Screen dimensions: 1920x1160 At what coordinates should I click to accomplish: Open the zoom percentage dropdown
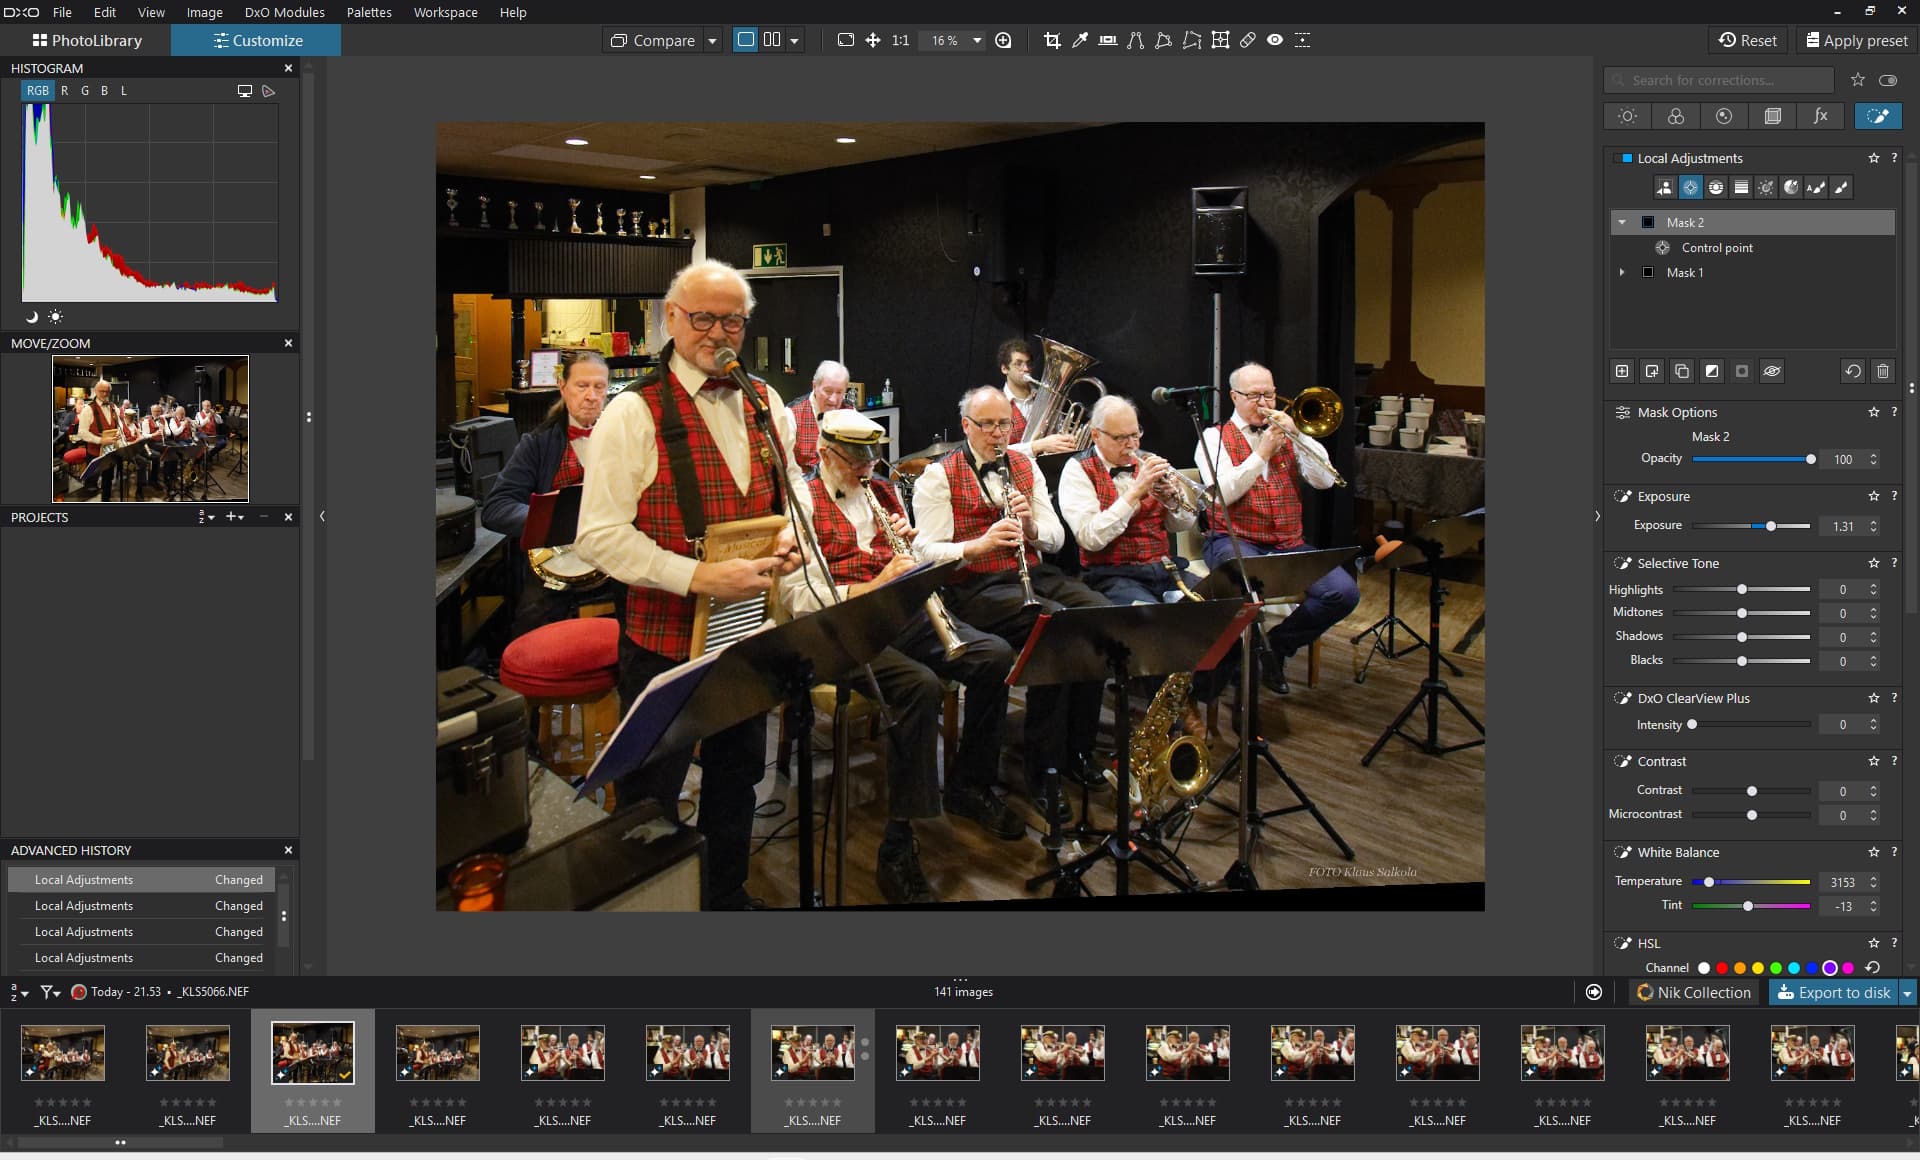click(x=977, y=40)
